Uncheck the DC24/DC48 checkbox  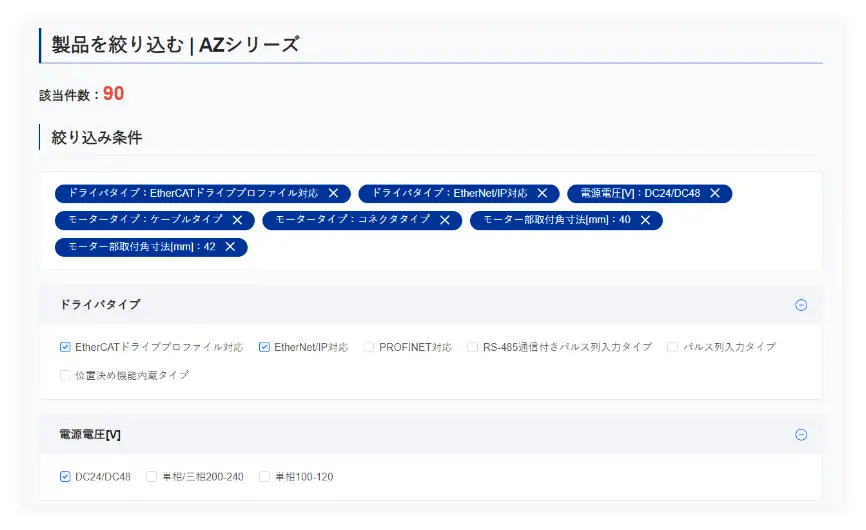[x=65, y=476]
